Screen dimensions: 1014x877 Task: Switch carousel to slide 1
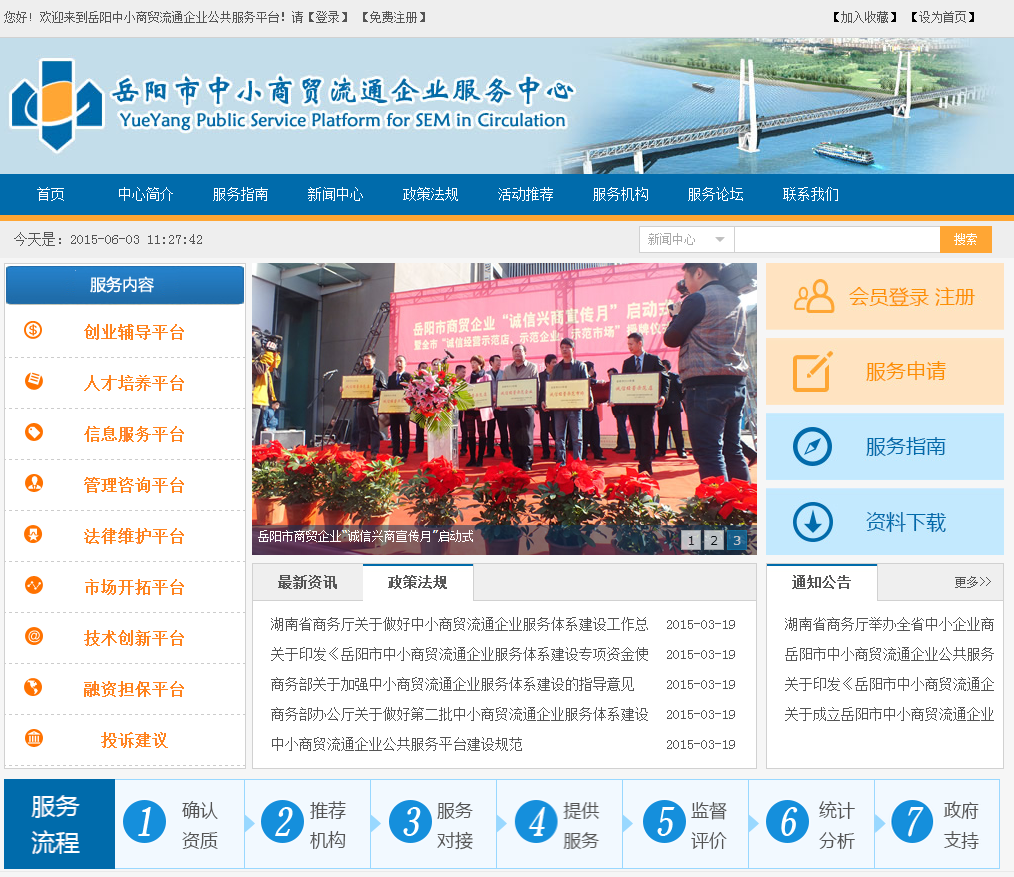690,541
